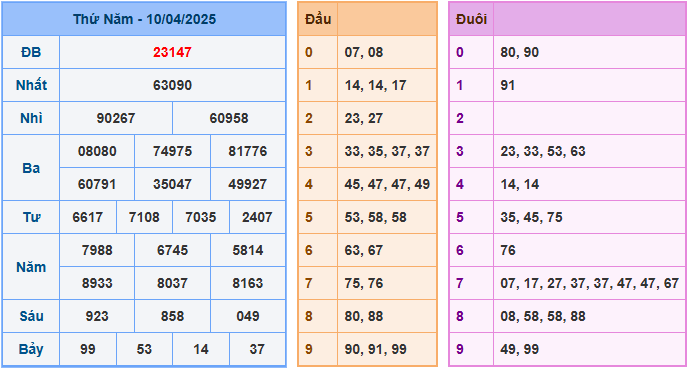Click Đầu row values '07, 08'
Image resolution: width=689 pixels, height=369 pixels.
[364, 52]
